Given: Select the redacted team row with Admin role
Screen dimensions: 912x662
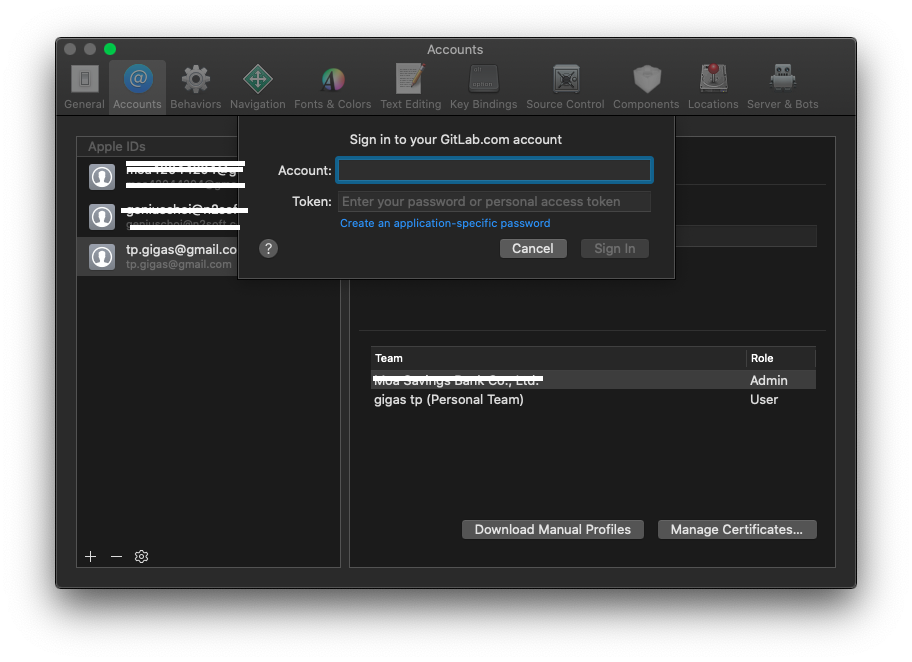Looking at the screenshot, I should pos(593,380).
